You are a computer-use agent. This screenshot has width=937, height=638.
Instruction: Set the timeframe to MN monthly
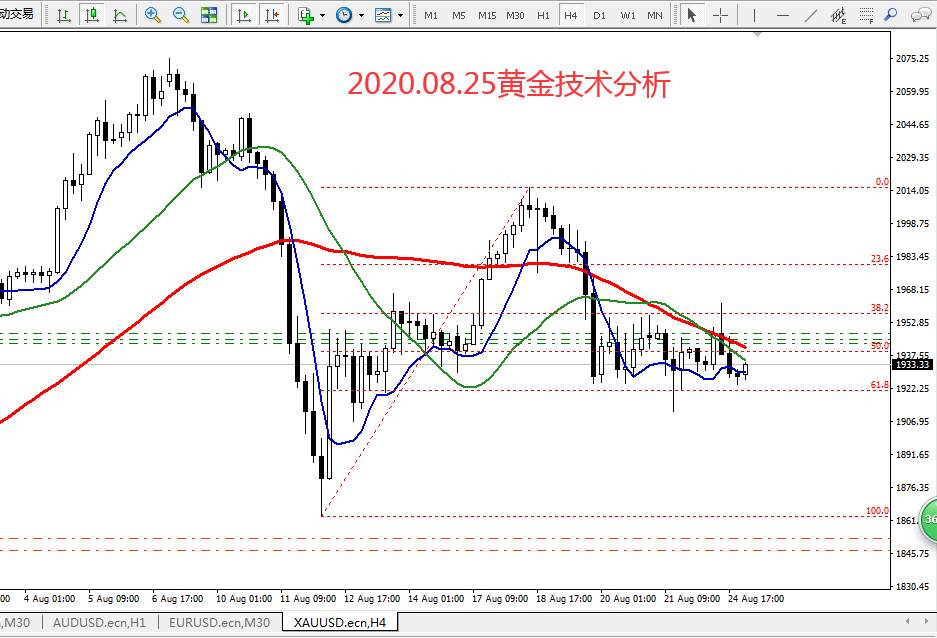pos(655,16)
